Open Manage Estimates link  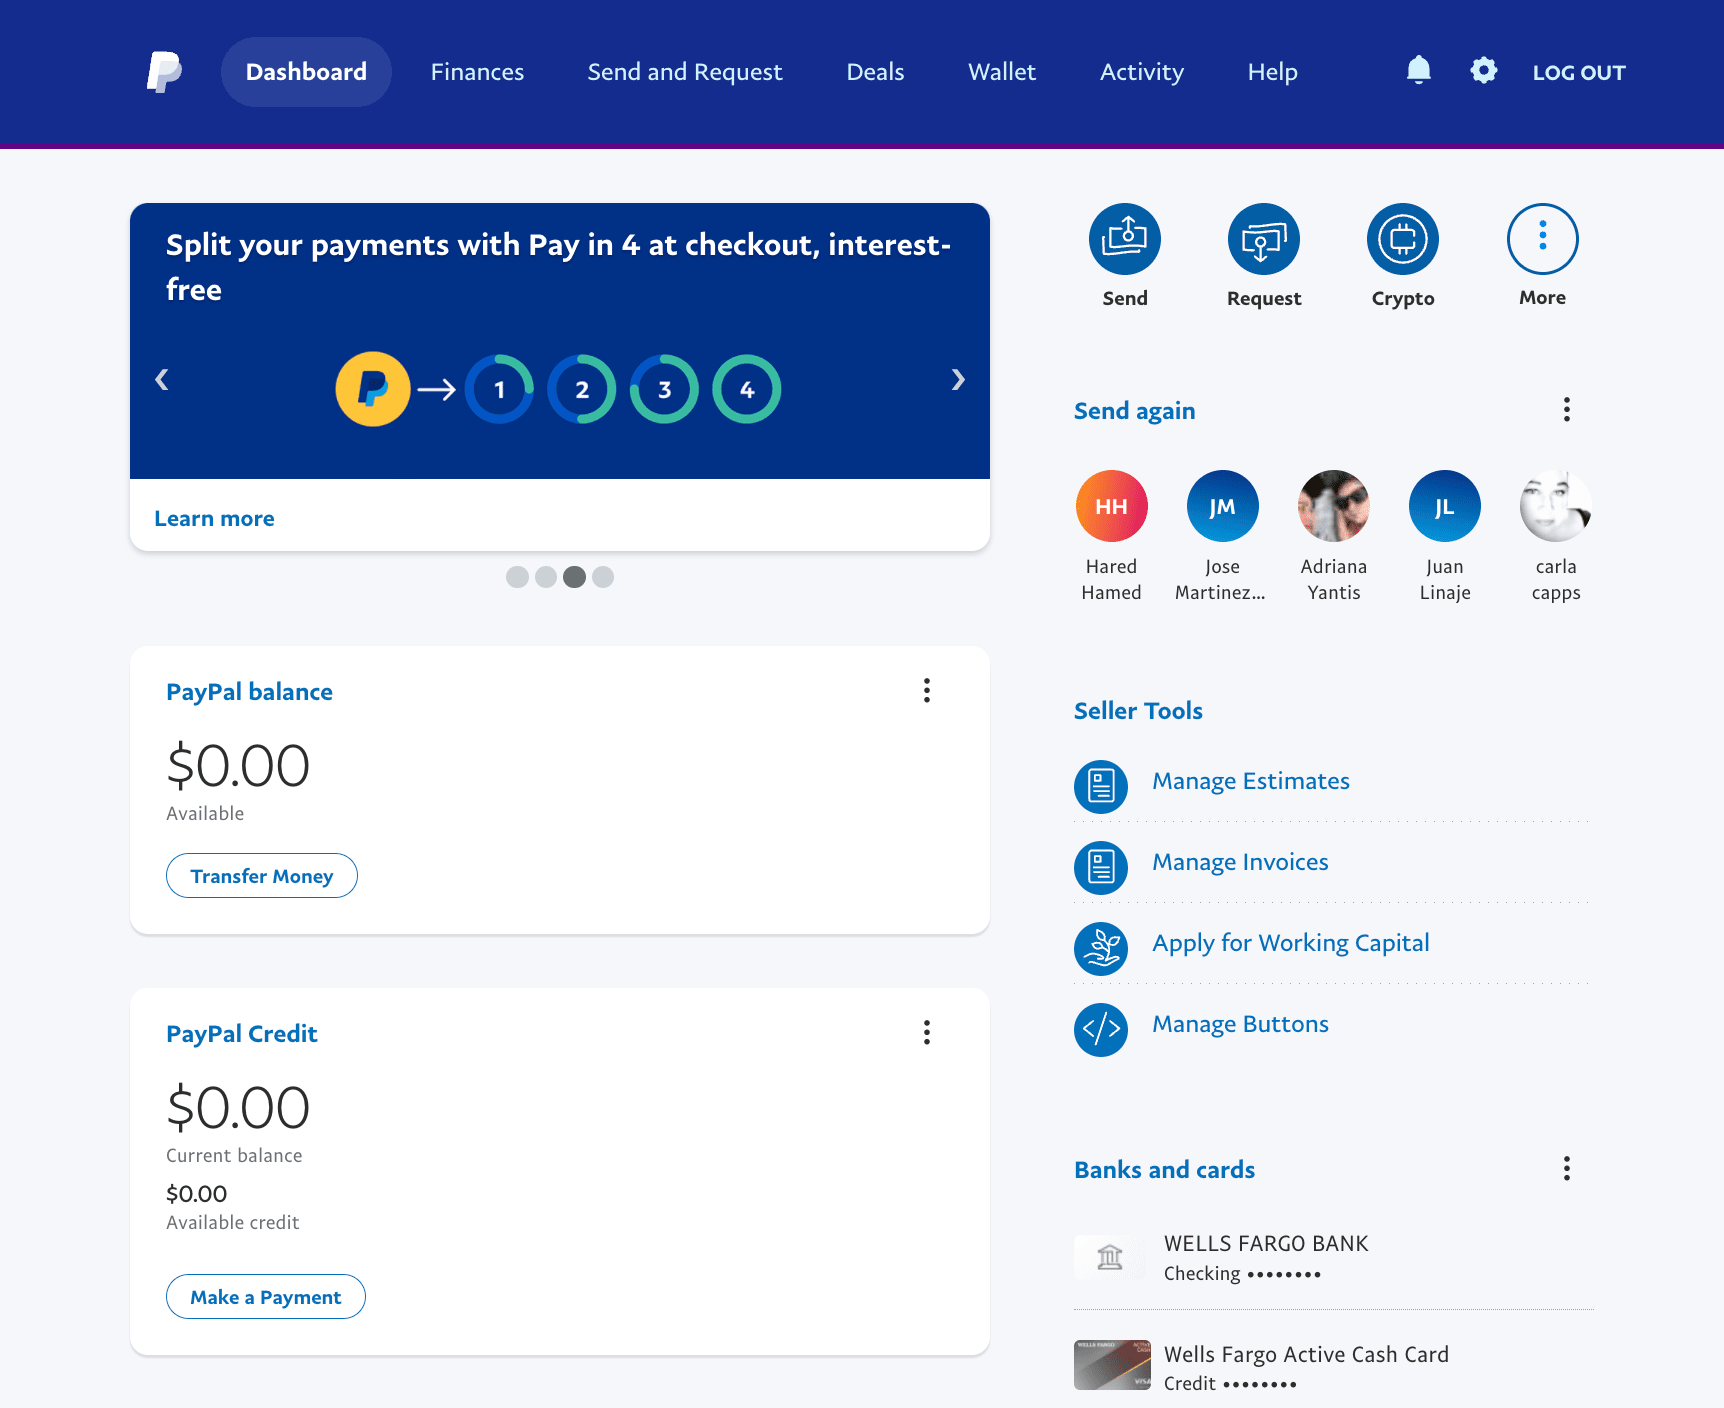1251,781
